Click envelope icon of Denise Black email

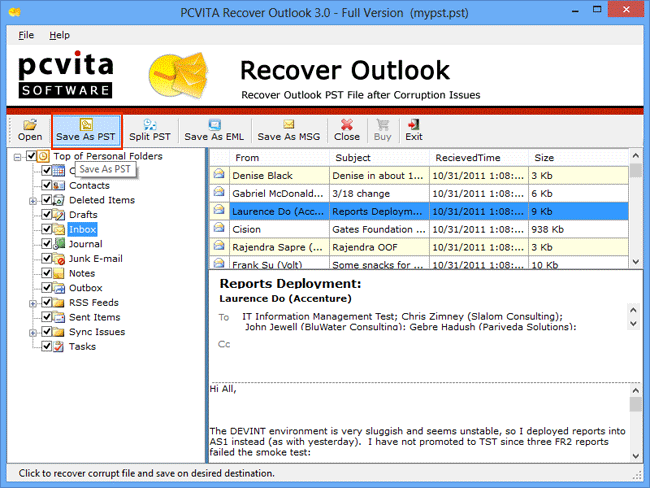219,174
